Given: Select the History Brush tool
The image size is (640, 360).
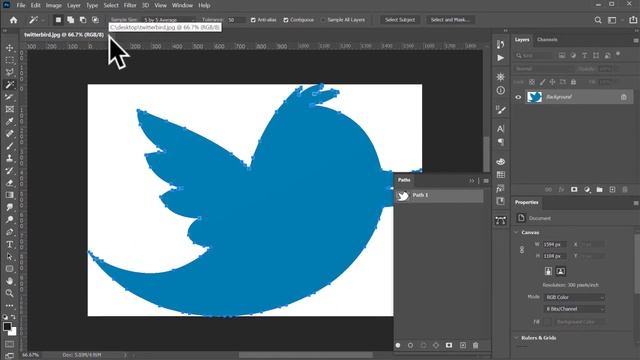Looking at the screenshot, I should click(x=9, y=170).
